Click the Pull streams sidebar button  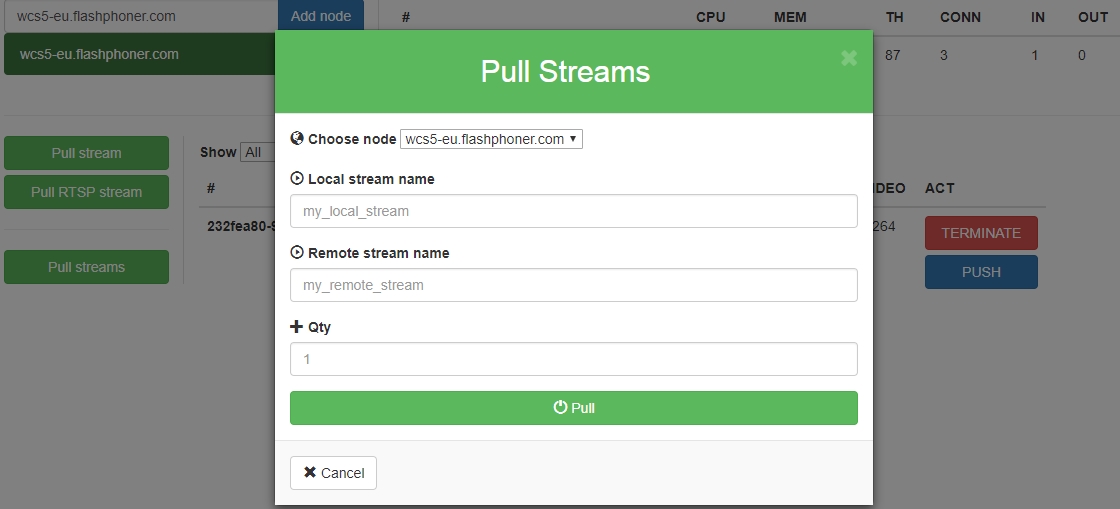[x=86, y=267]
